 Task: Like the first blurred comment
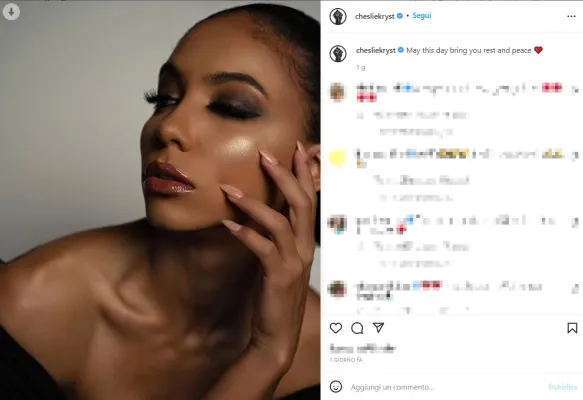pyautogui.click(x=575, y=90)
